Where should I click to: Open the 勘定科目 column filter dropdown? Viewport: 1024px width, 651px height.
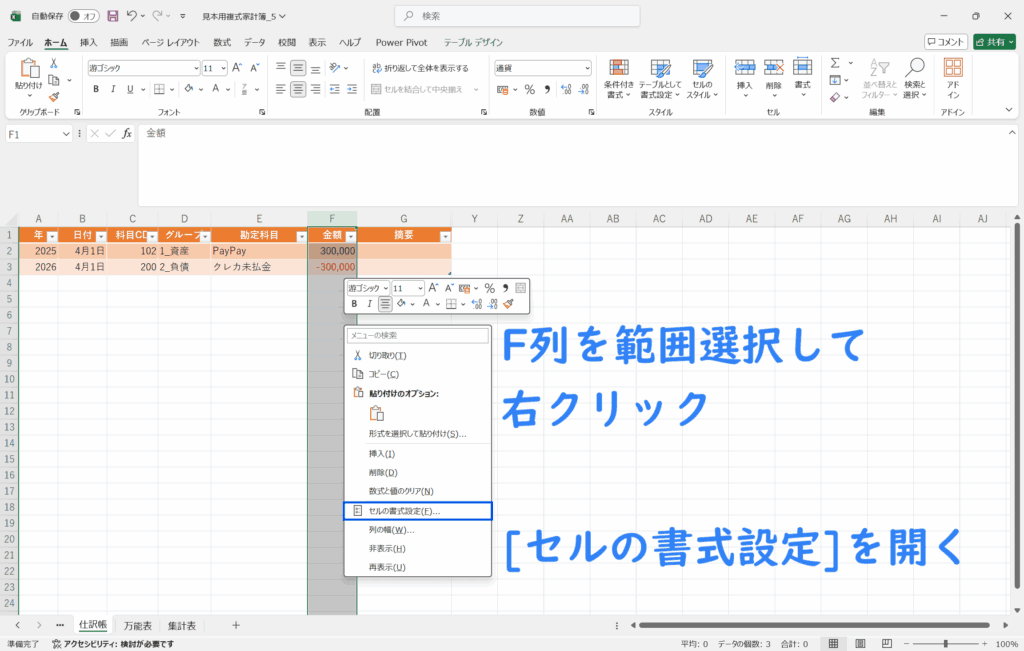(x=300, y=236)
